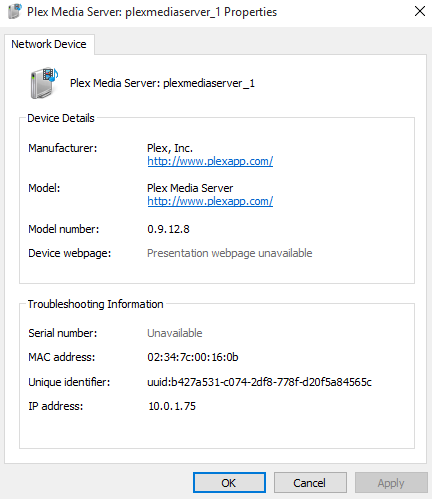Click the IP address value 10.0.1.75

point(172,406)
